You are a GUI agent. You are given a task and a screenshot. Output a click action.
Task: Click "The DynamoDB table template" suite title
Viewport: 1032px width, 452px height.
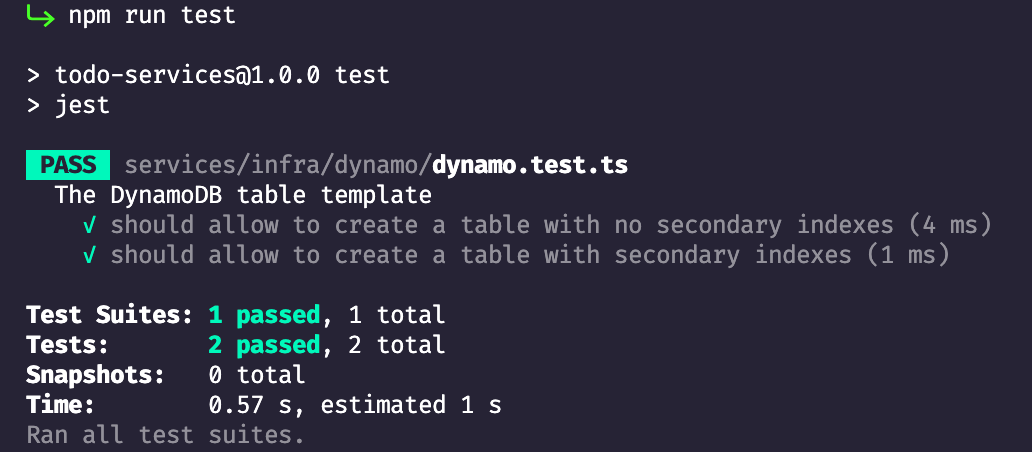243,195
